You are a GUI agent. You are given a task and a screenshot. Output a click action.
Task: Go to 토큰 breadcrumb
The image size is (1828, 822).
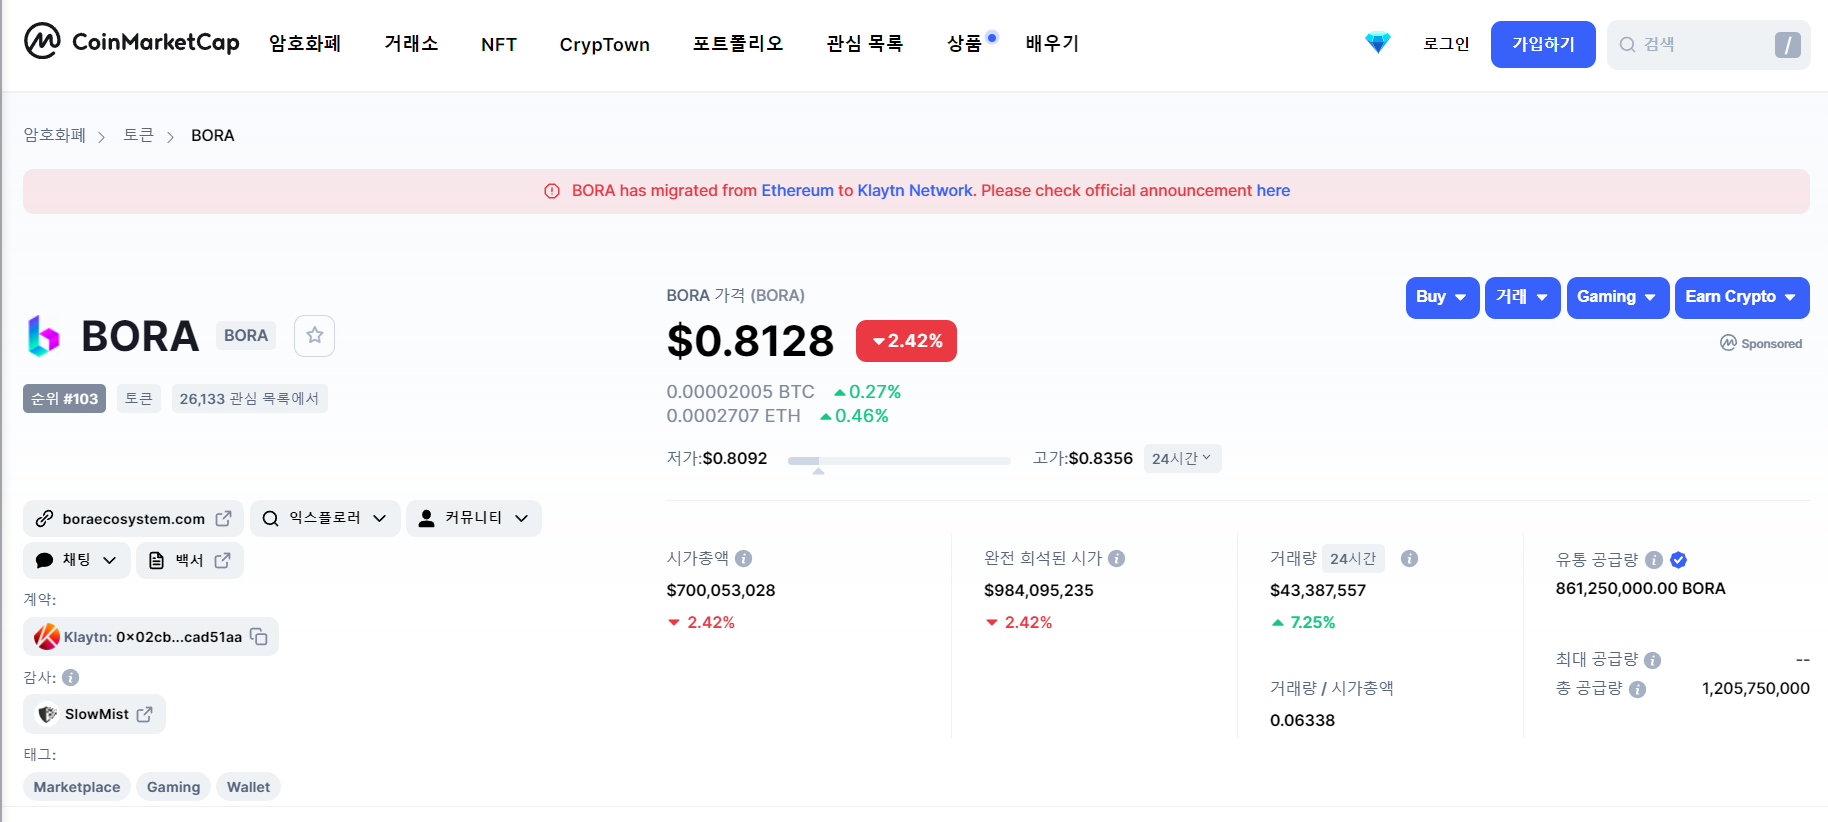click(139, 135)
